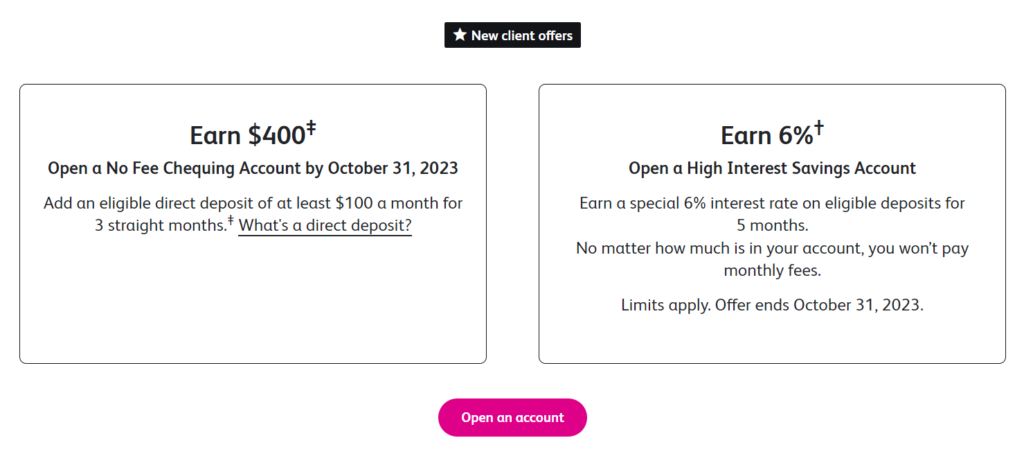
Task: Click the "5 months." text line
Action: pyautogui.click(x=772, y=225)
